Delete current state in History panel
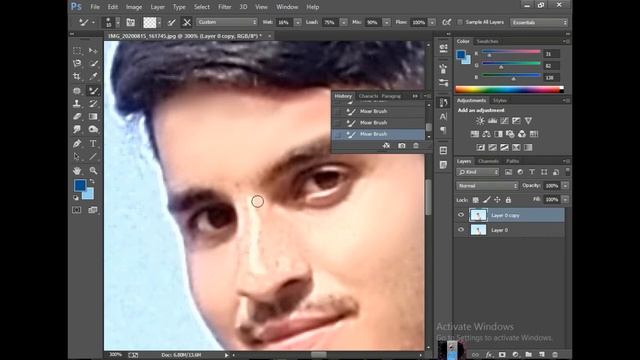This screenshot has width=640, height=360. (x=416, y=146)
